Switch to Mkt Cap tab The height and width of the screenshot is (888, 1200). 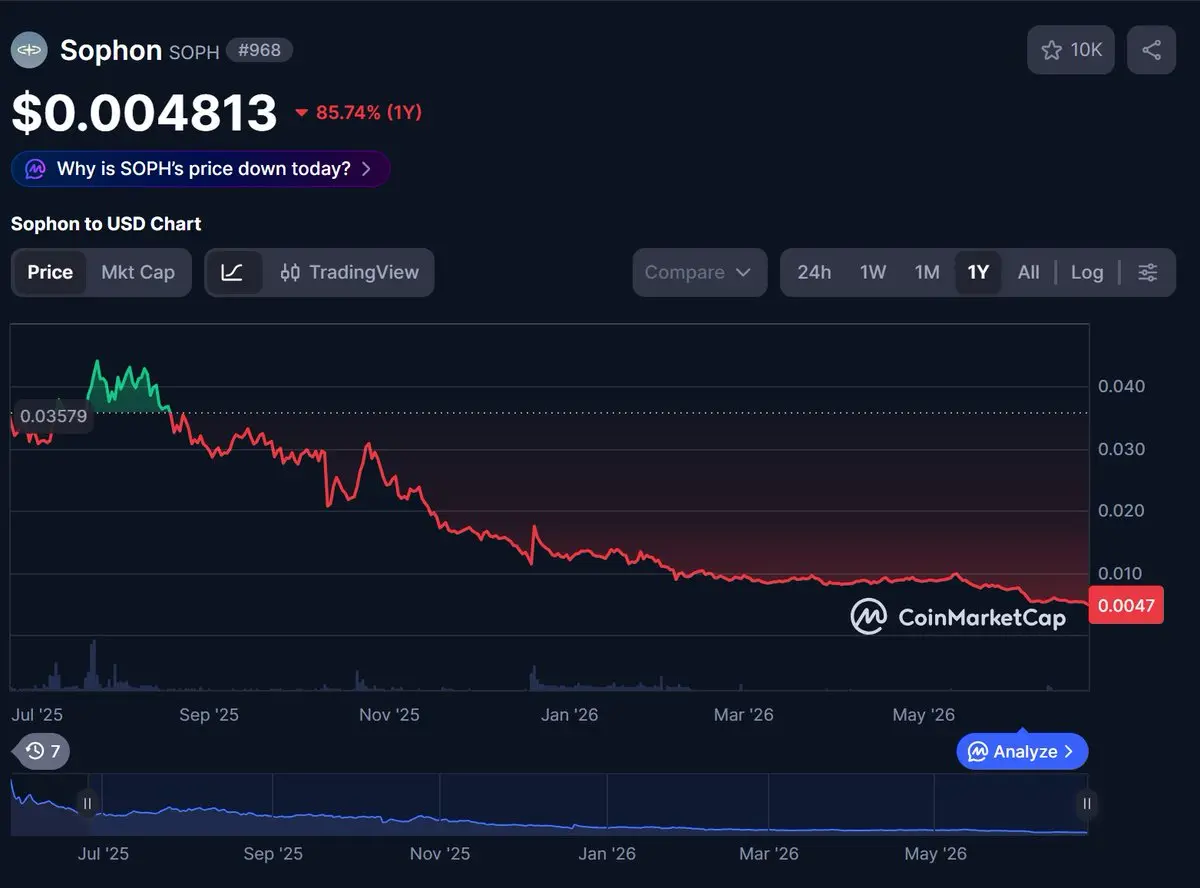[138, 272]
